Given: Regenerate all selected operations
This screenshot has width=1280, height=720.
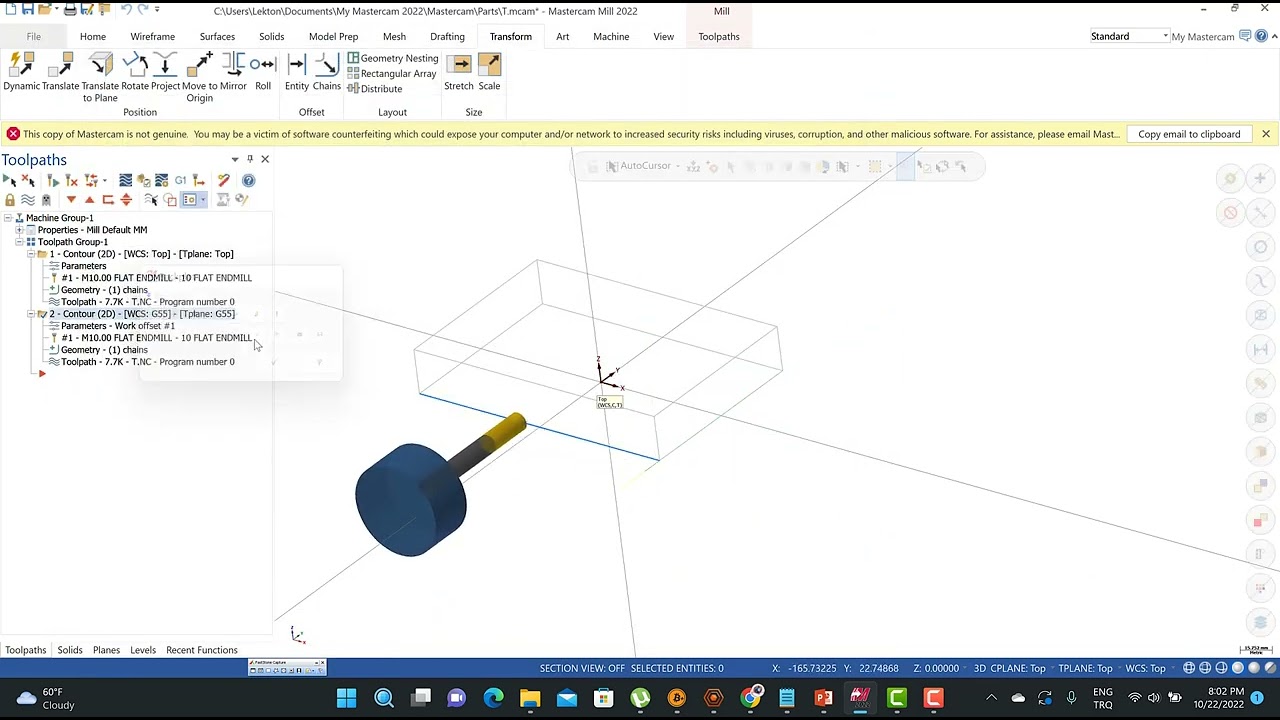Looking at the screenshot, I should click(53, 180).
